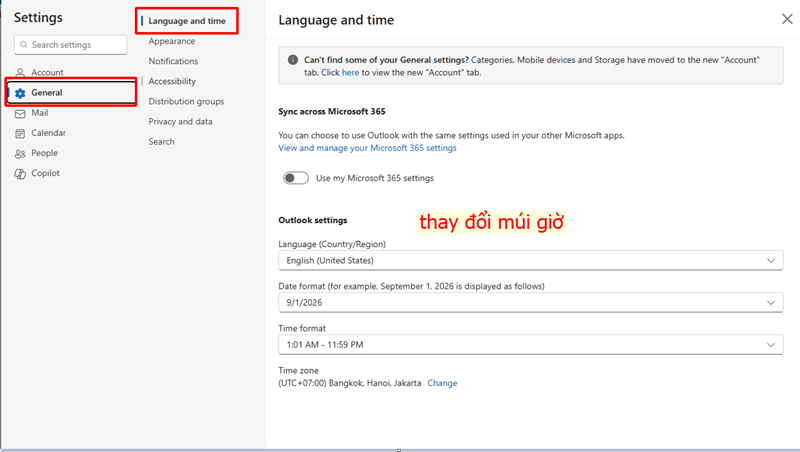Click the Change time zone link
The height and width of the screenshot is (452, 800).
(x=442, y=383)
